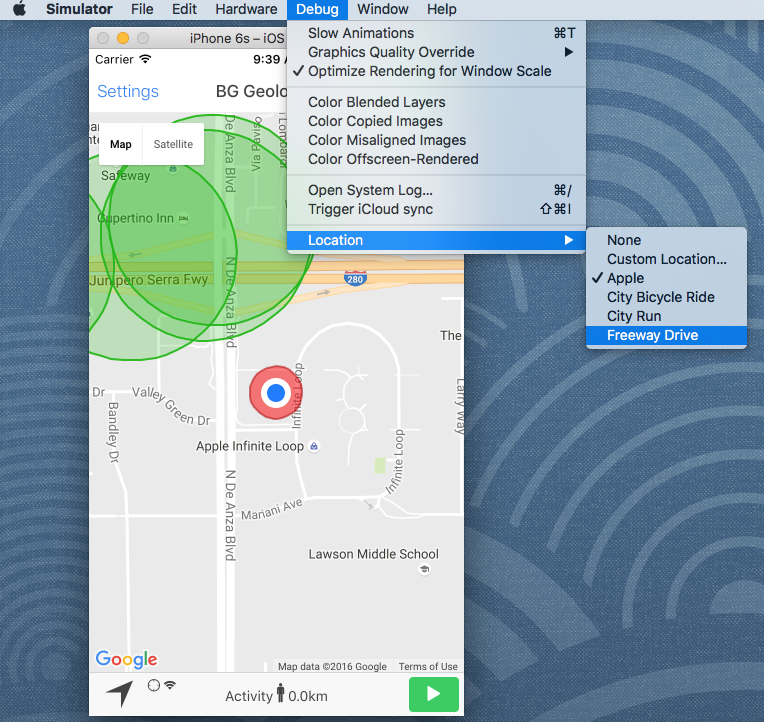Open the Apple menu
Image resolution: width=764 pixels, height=722 pixels.
[x=19, y=9]
